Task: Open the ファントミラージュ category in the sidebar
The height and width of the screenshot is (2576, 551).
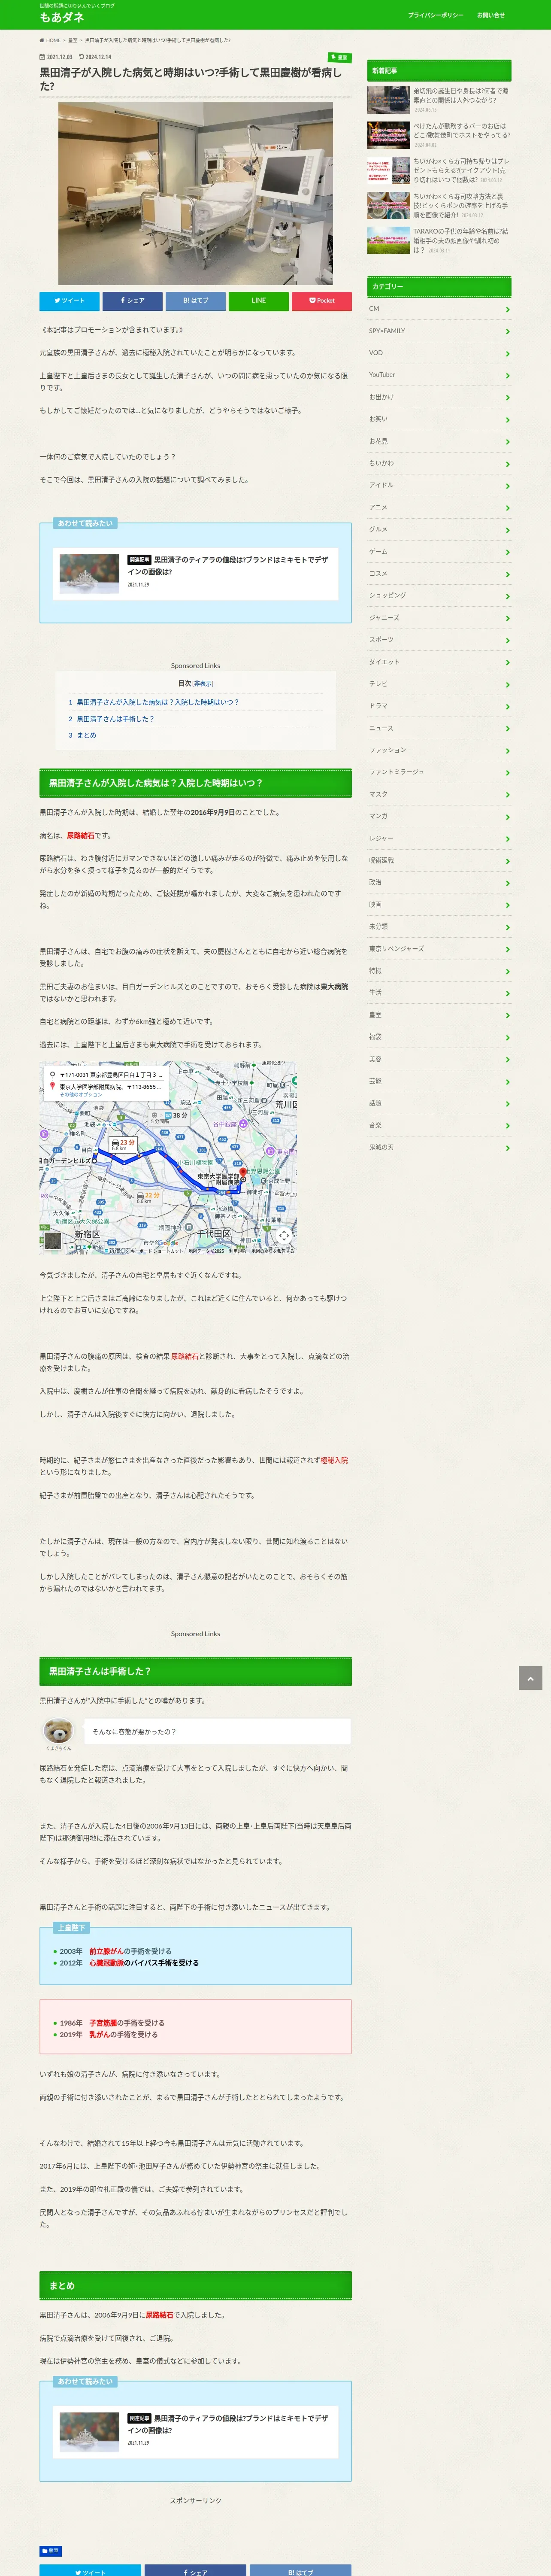Action: tap(439, 772)
